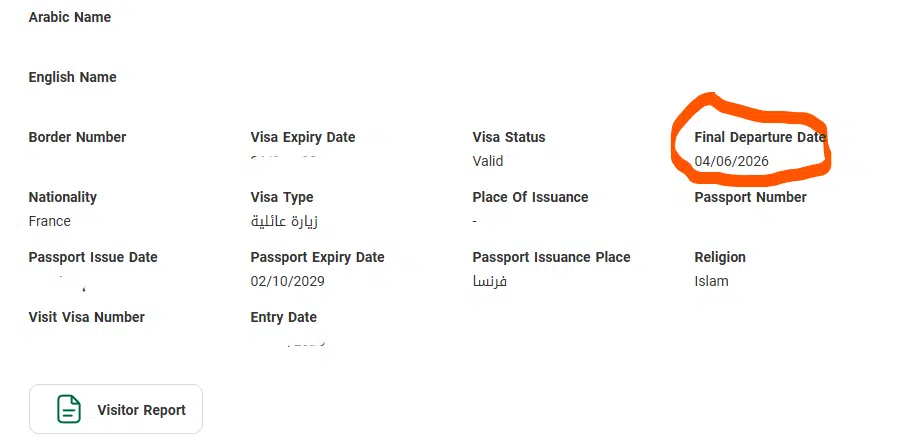
Task: Click the document icon on Visitor Report
Action: tap(68, 409)
